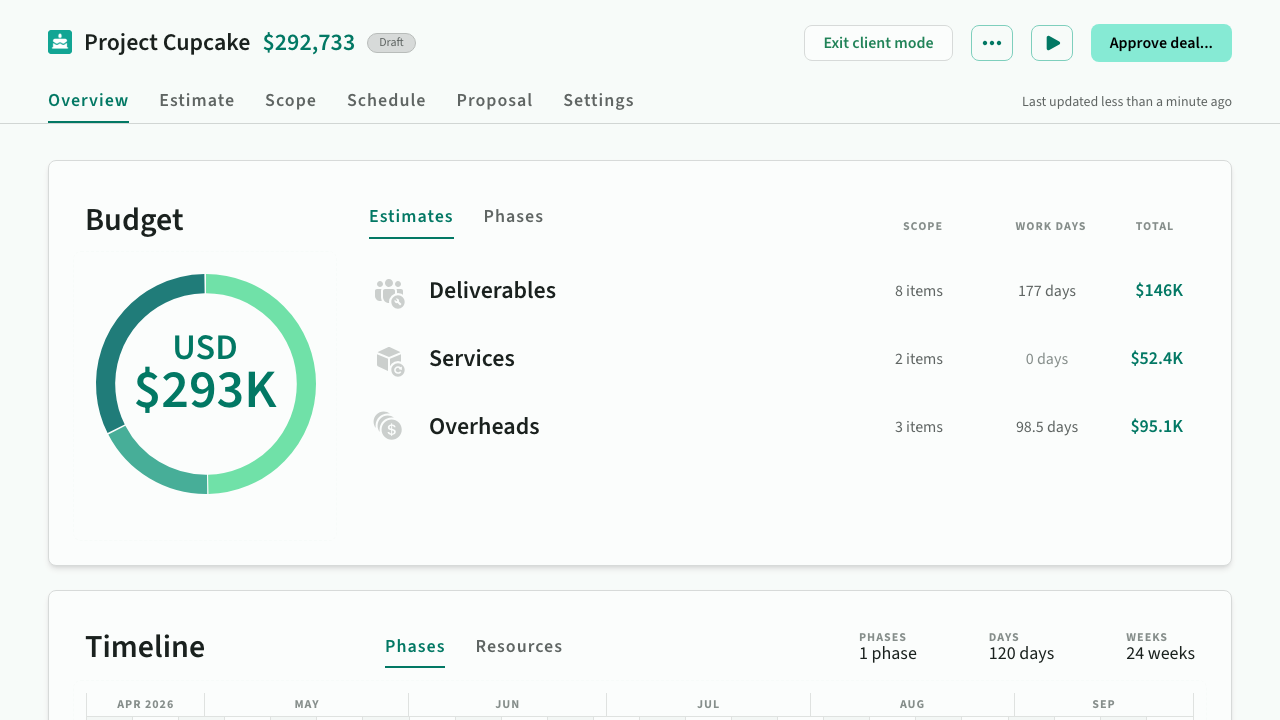Switch to the Scope tab
1280x720 pixels.
click(290, 100)
